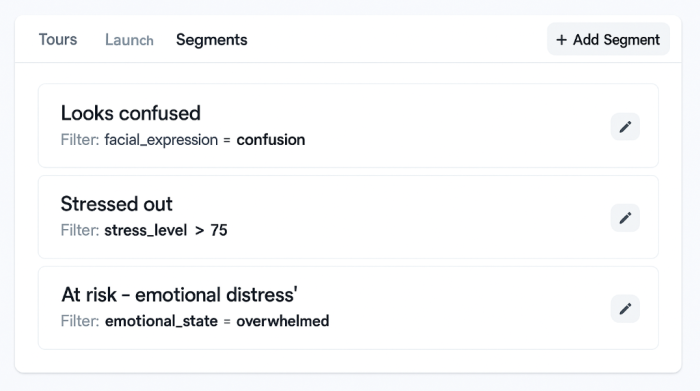Click the greater-than operator in stress filter
The width and height of the screenshot is (700, 391).
200,230
